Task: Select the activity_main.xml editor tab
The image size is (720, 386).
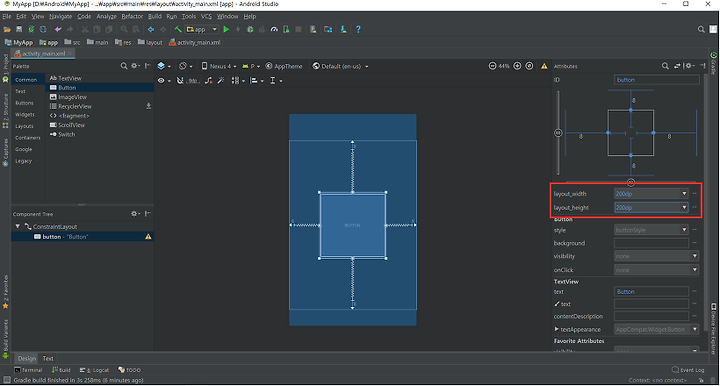Action: (44, 54)
